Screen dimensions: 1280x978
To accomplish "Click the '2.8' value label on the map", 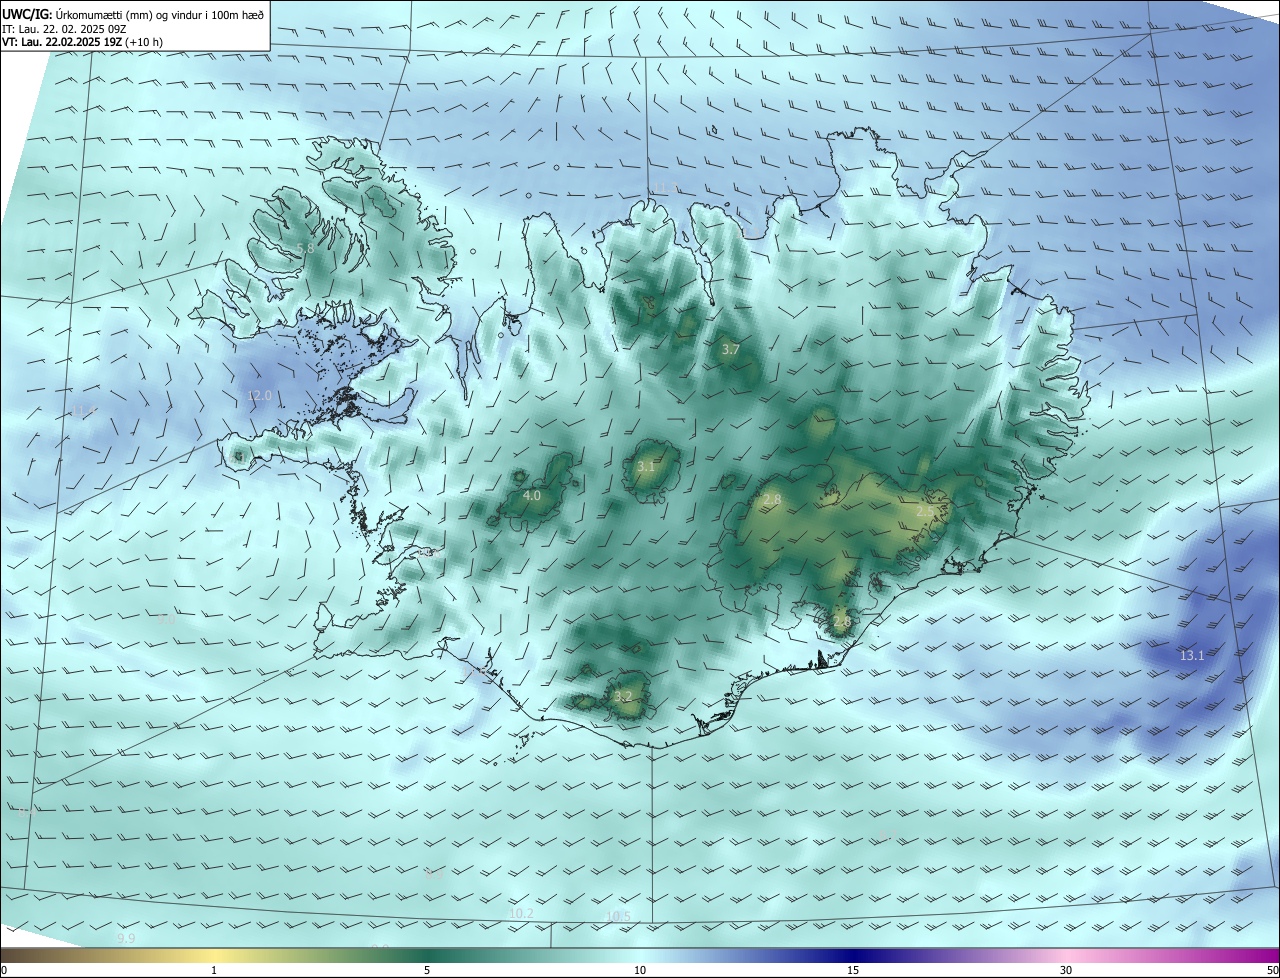I will click(772, 500).
